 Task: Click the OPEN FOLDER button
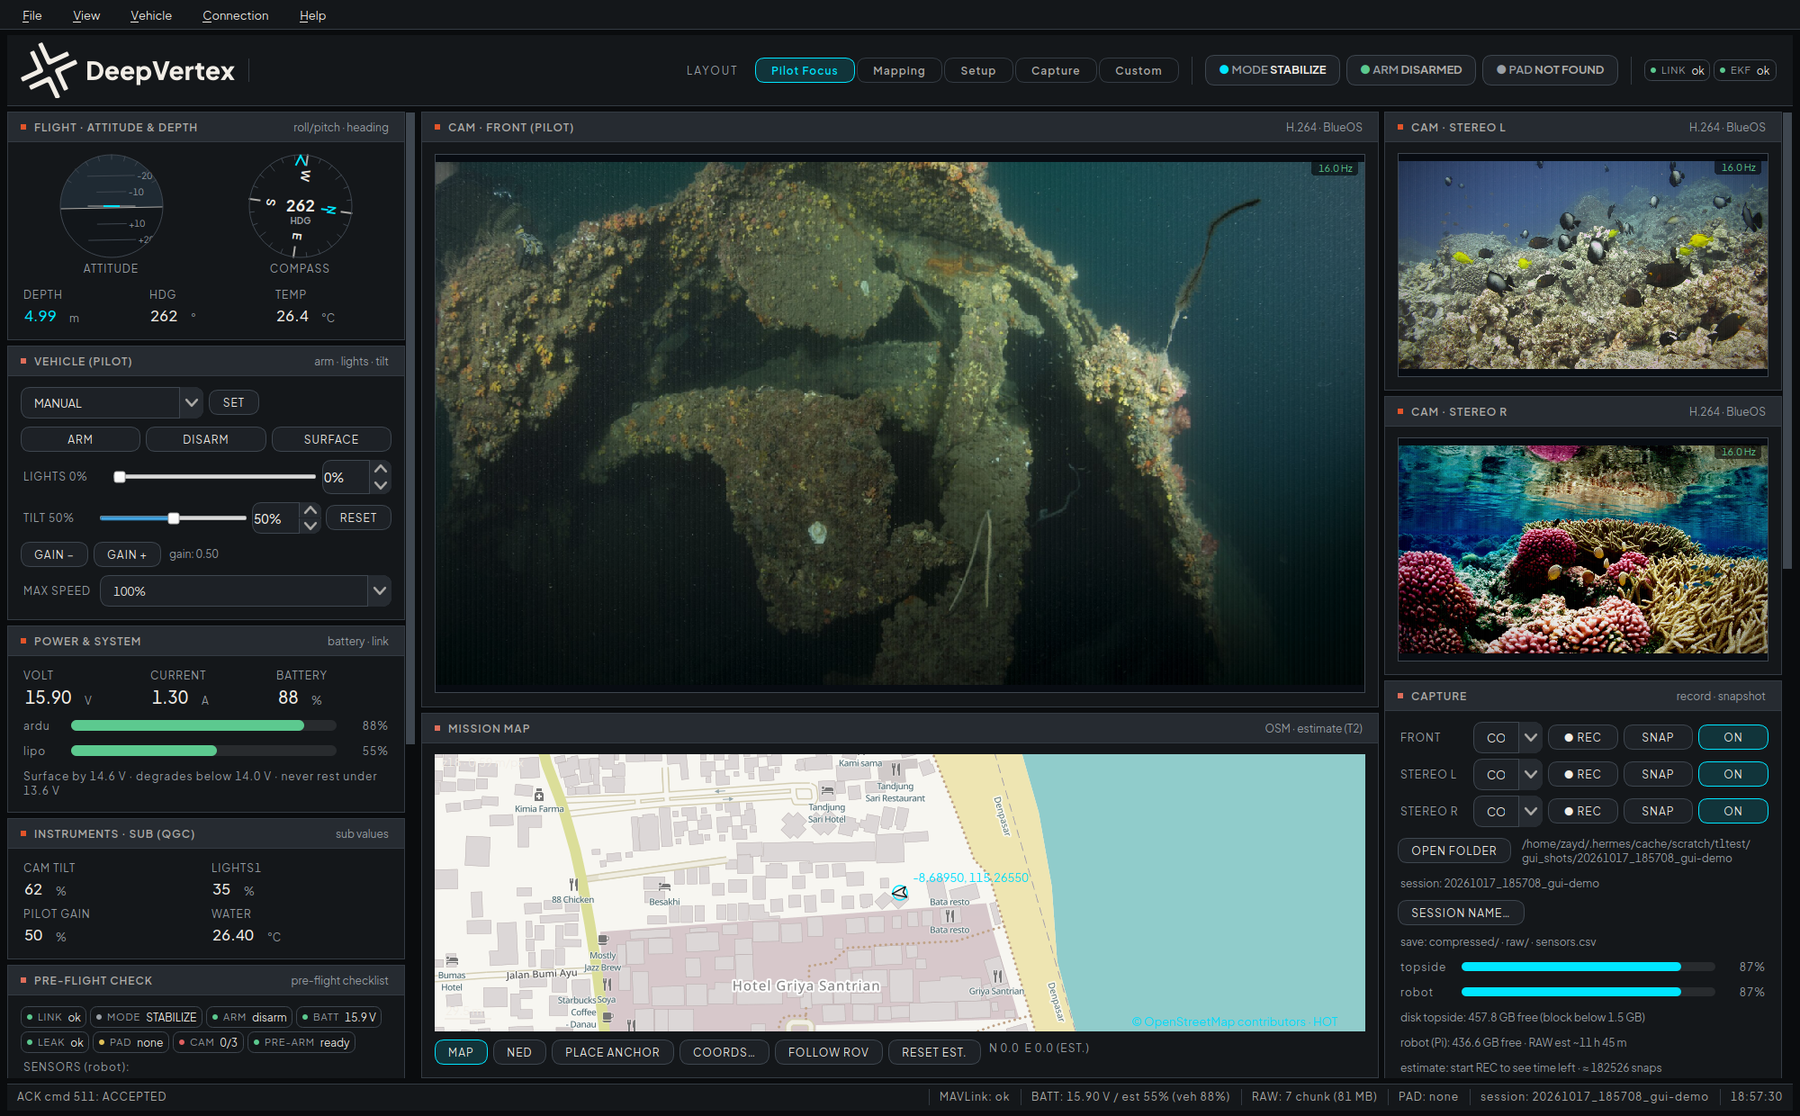click(x=1454, y=851)
